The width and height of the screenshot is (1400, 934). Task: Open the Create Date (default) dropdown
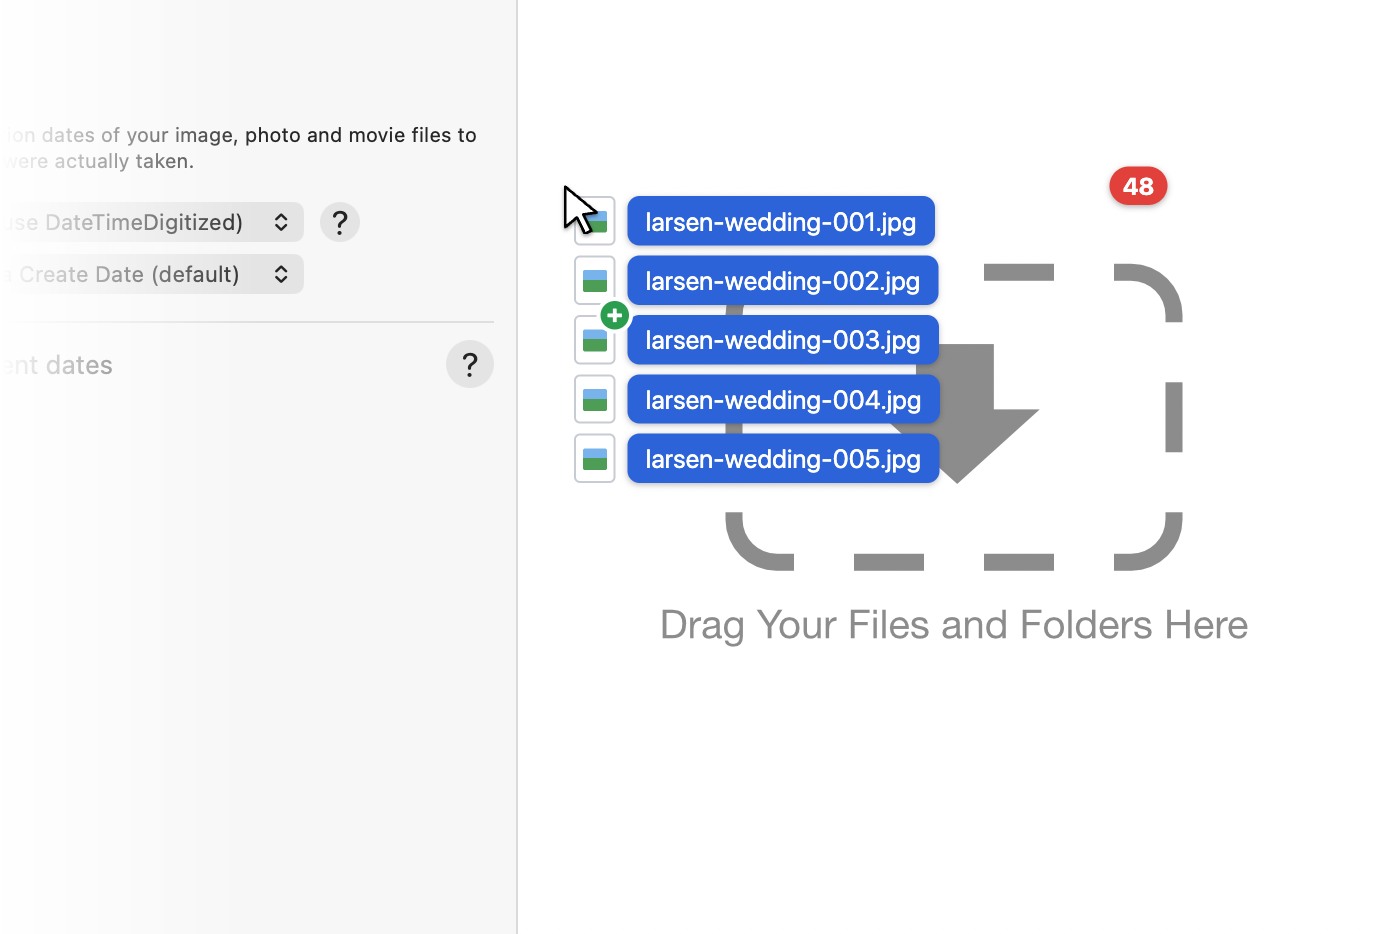pos(150,274)
